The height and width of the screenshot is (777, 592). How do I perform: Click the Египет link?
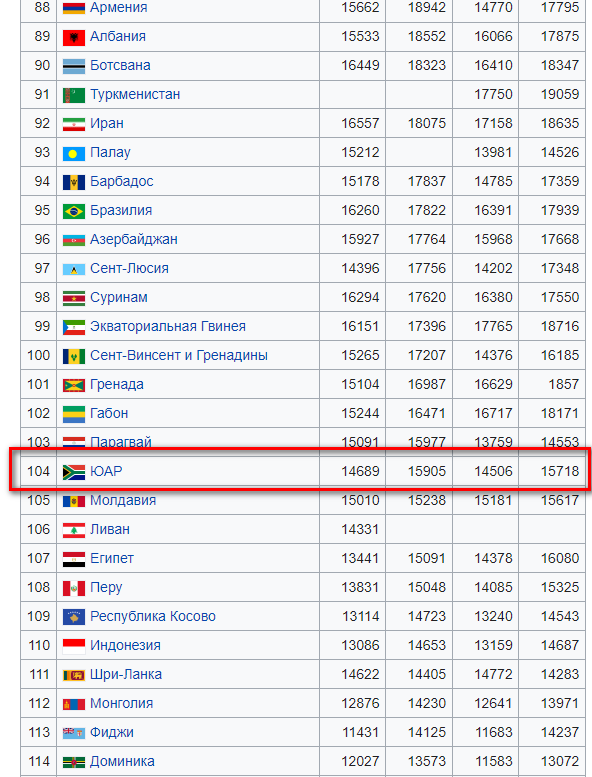tap(112, 558)
